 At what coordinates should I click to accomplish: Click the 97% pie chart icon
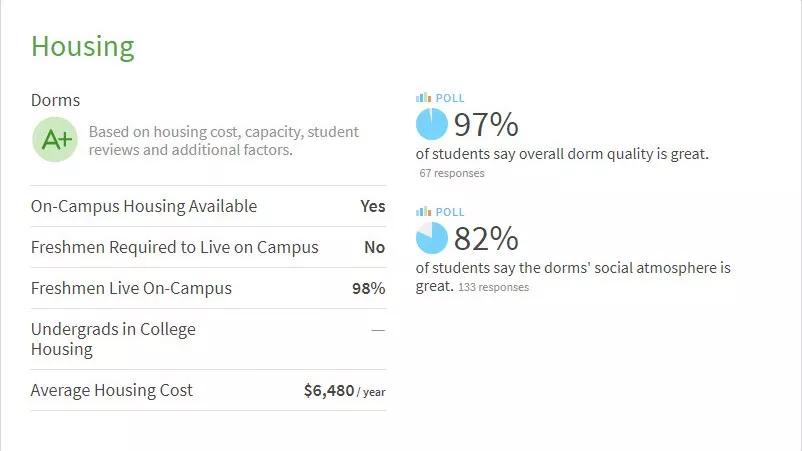(432, 125)
